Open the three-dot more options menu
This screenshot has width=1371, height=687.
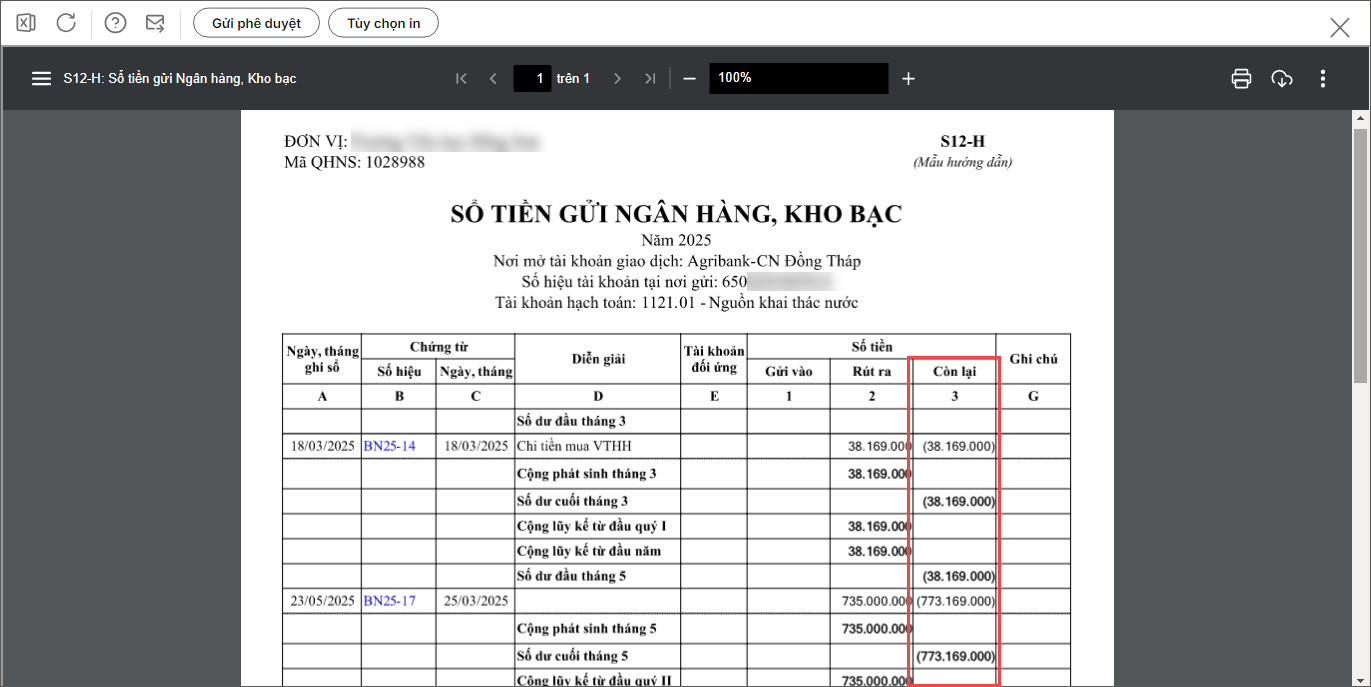(1323, 78)
